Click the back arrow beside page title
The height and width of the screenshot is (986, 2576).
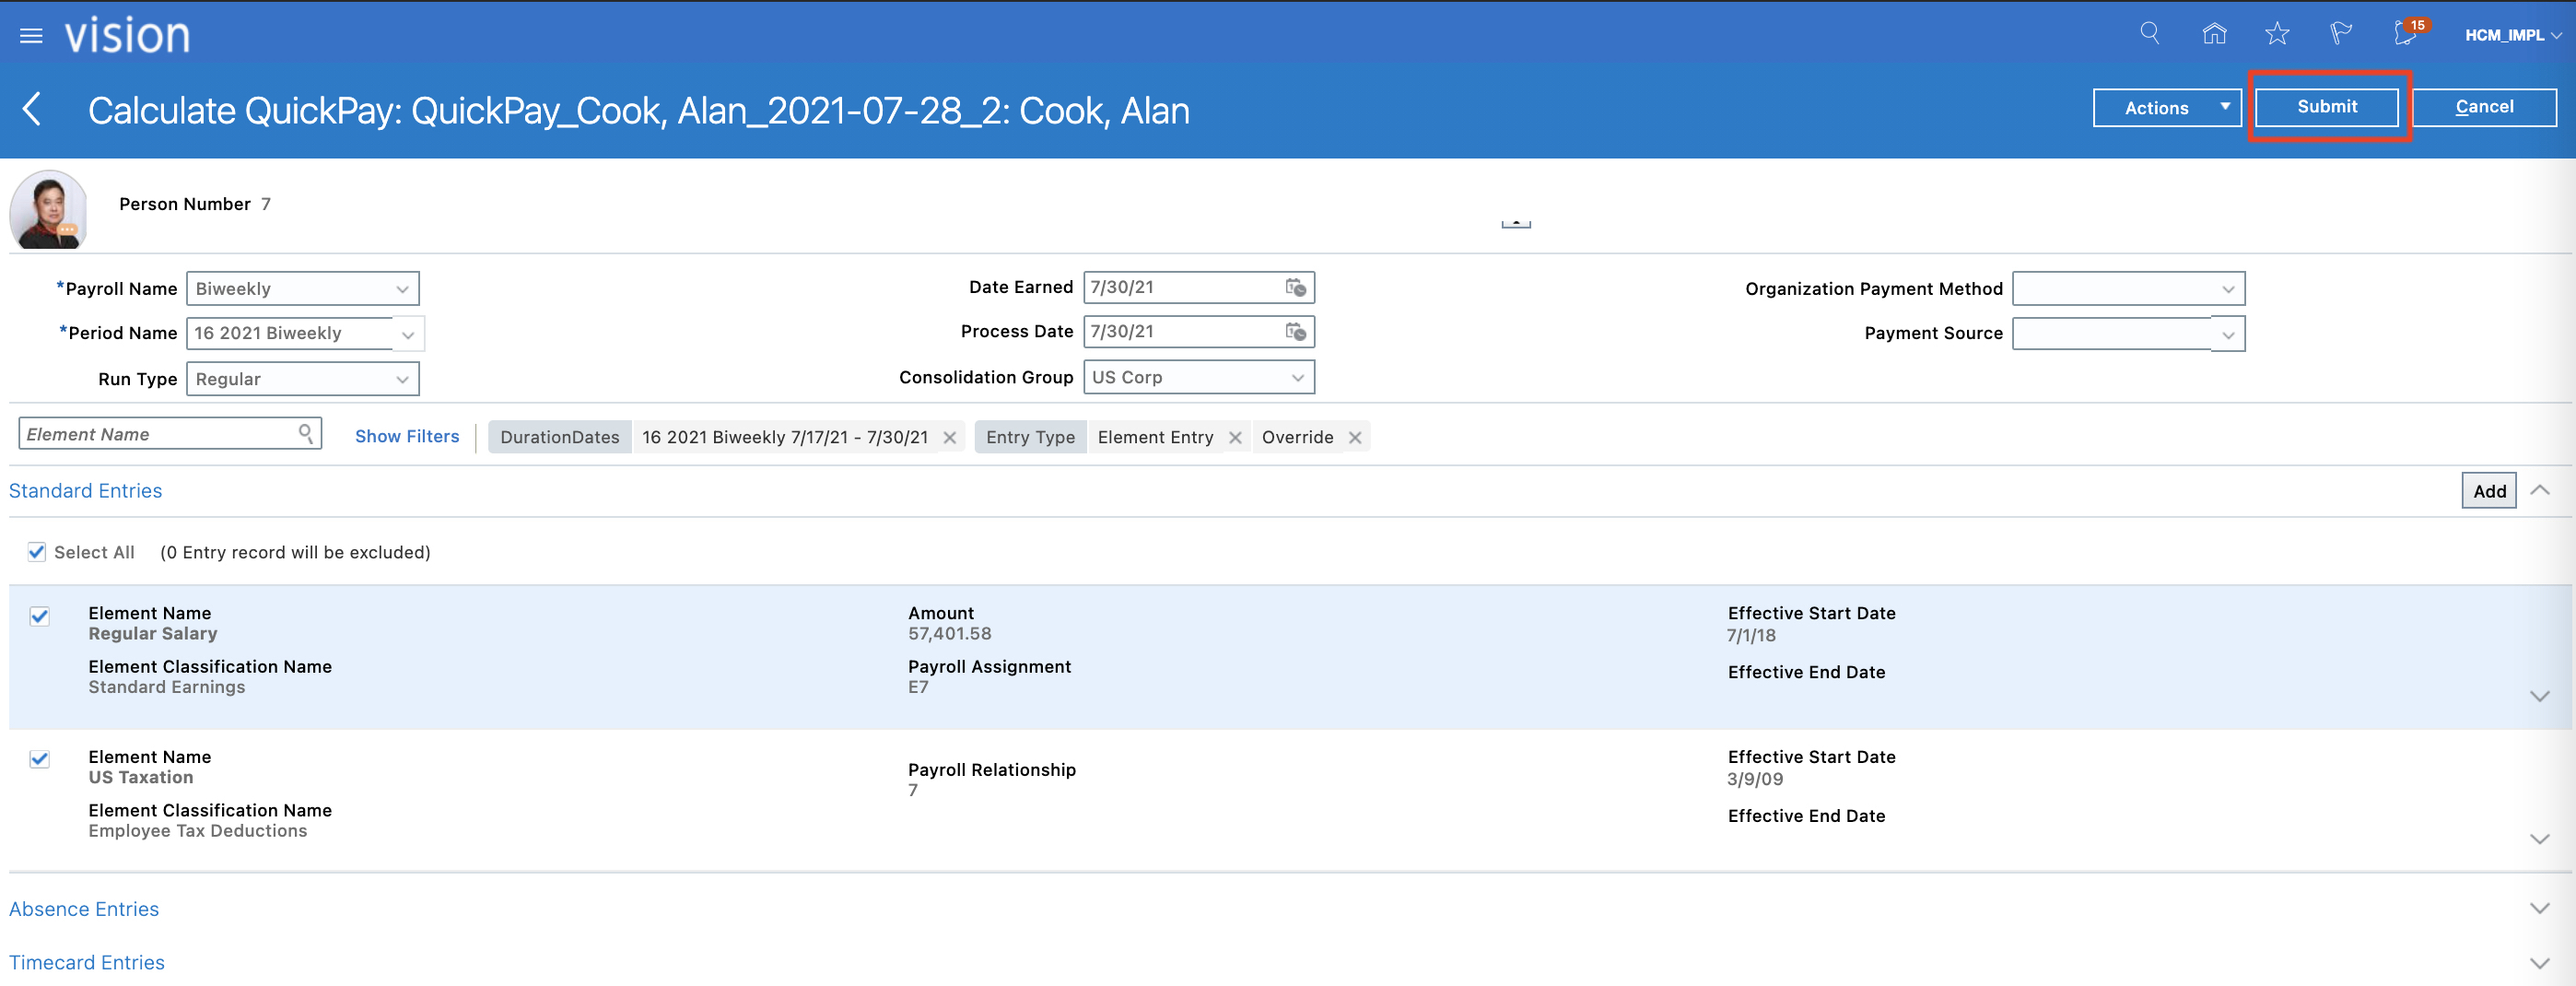pos(32,109)
